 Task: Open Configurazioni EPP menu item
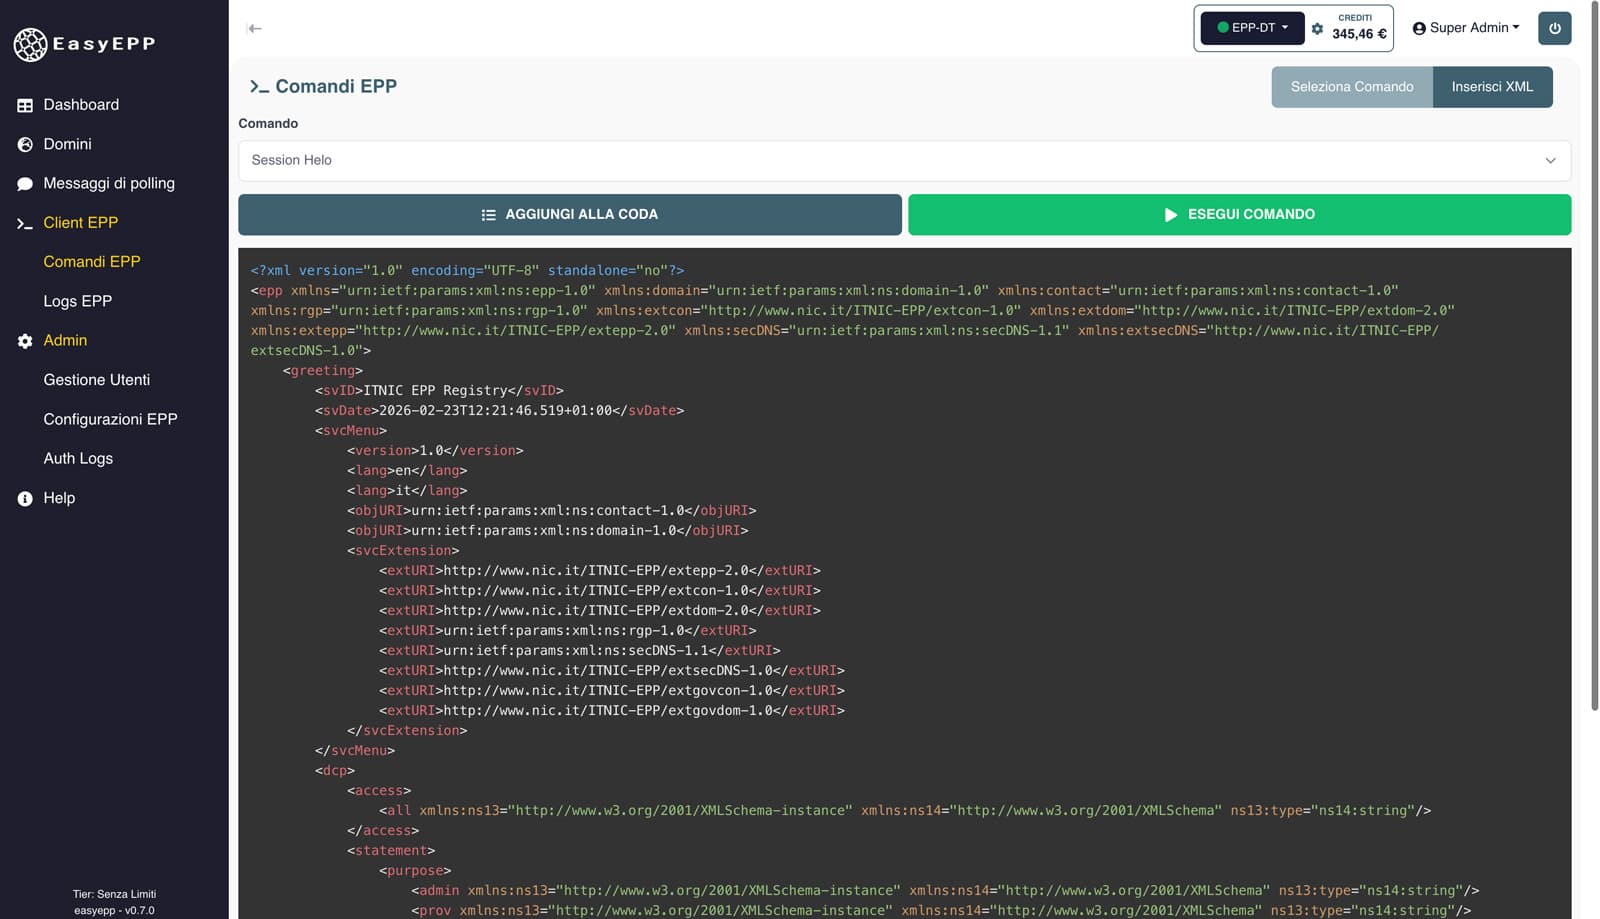point(110,419)
